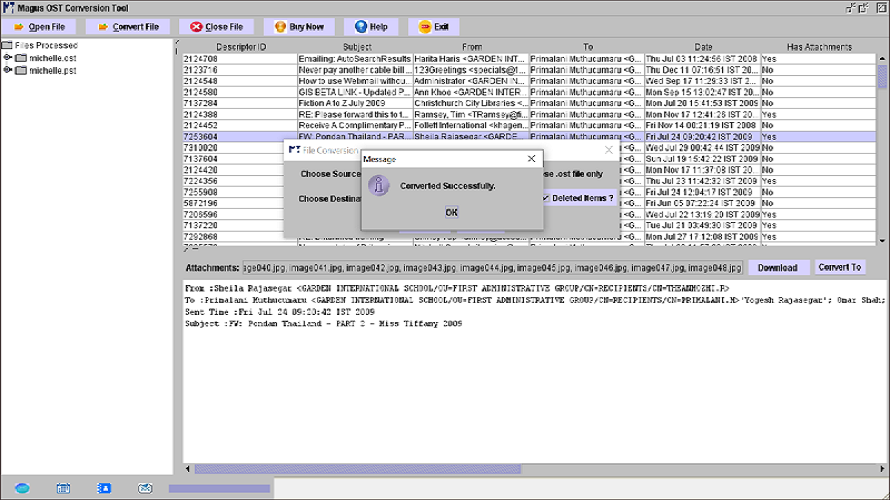This screenshot has height=500, width=890.
Task: Click the Exit toolbar button
Action: tap(434, 27)
